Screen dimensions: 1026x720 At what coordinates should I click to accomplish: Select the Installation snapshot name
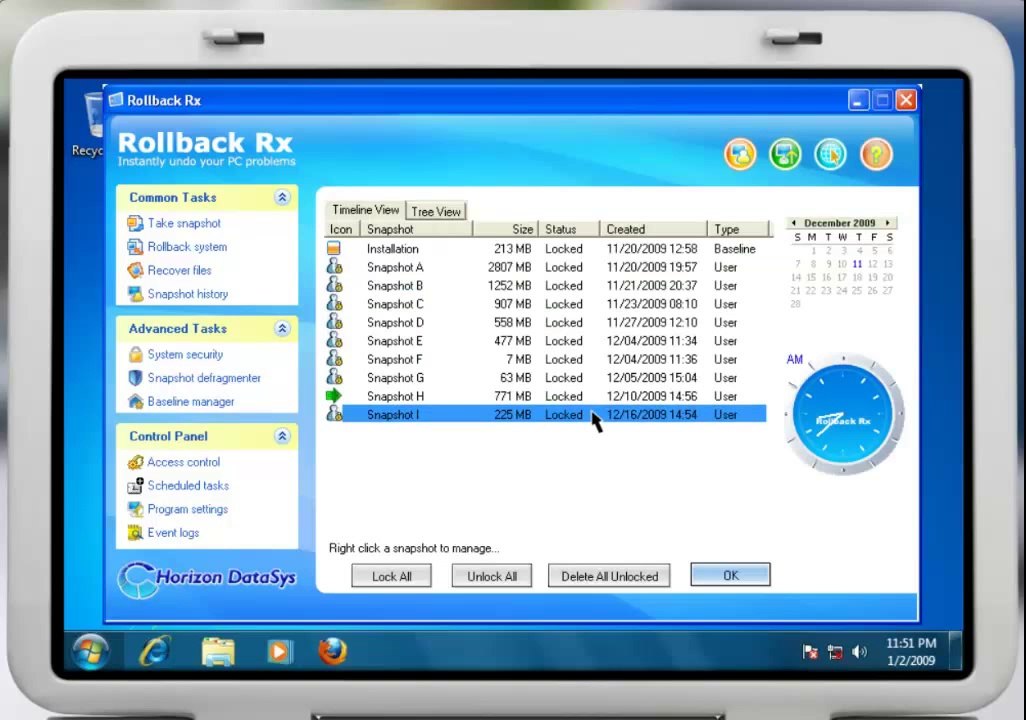pyautogui.click(x=393, y=249)
